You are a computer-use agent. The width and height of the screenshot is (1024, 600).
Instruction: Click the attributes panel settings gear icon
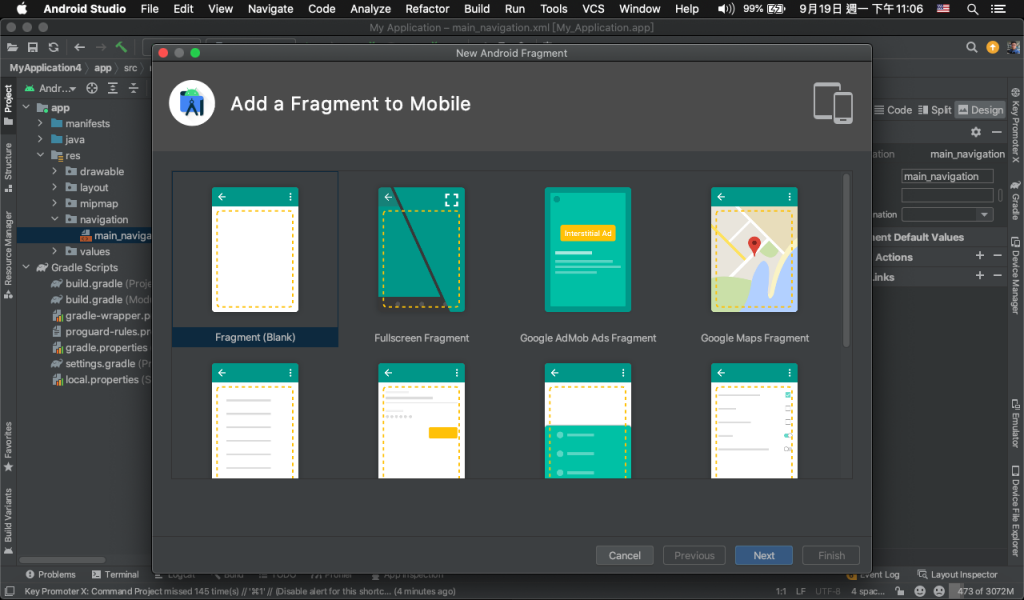tap(976, 132)
